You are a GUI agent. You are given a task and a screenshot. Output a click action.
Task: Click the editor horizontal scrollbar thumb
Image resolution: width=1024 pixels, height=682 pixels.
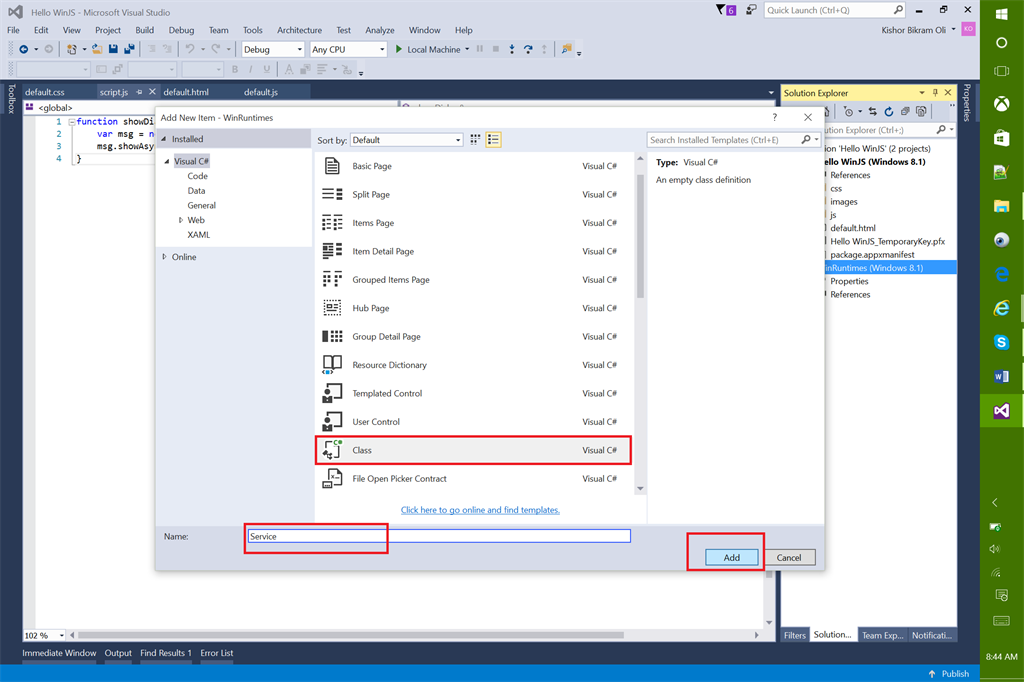(x=351, y=635)
